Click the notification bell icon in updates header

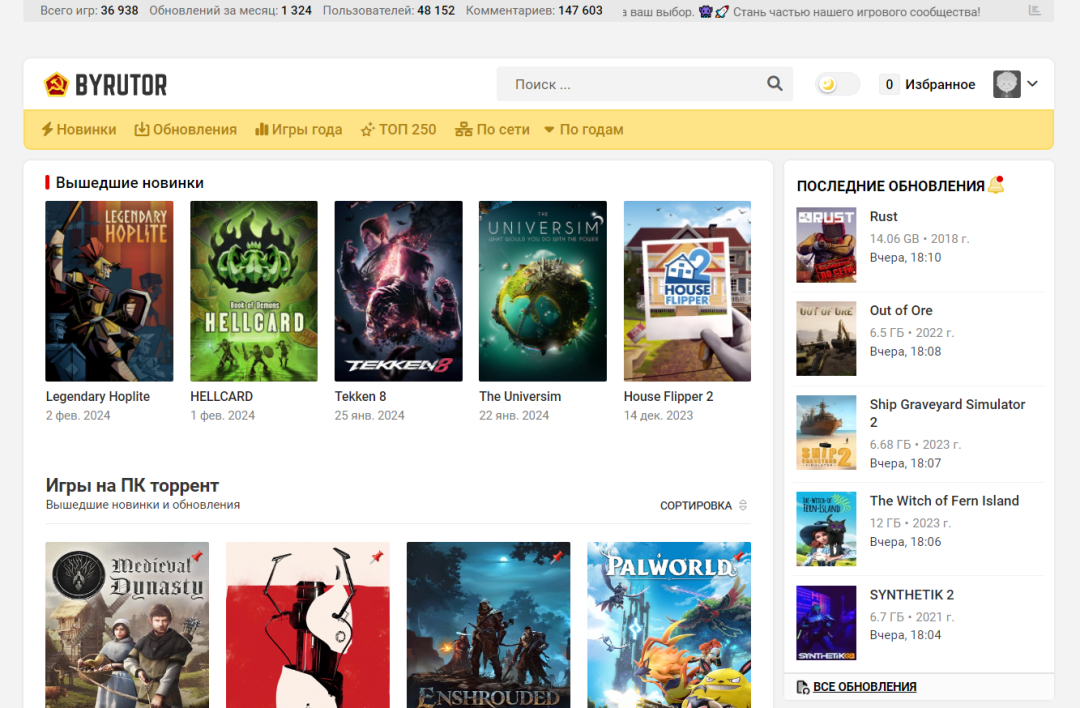point(996,185)
